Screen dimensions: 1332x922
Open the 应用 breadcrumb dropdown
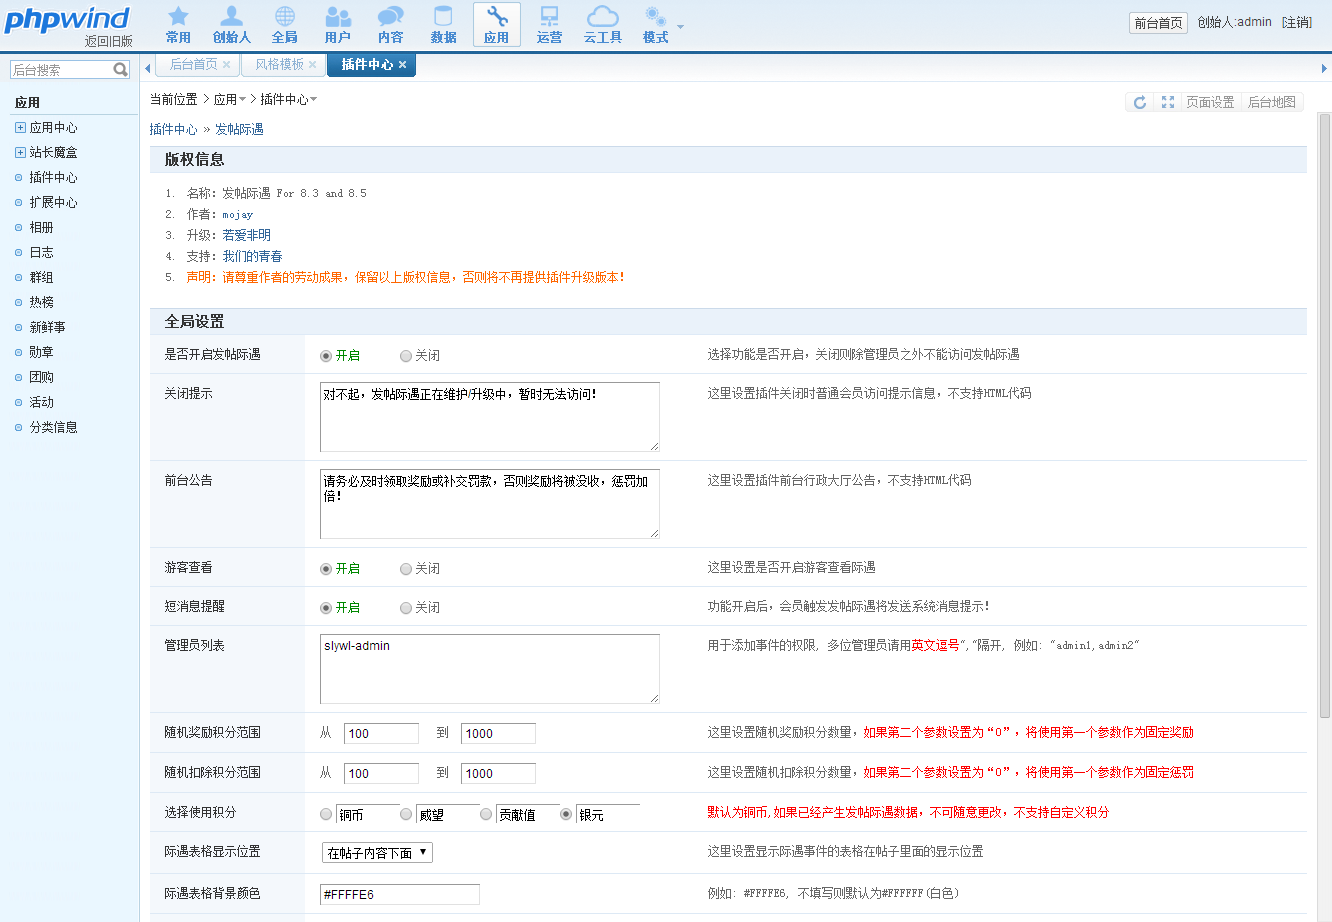[x=242, y=99]
